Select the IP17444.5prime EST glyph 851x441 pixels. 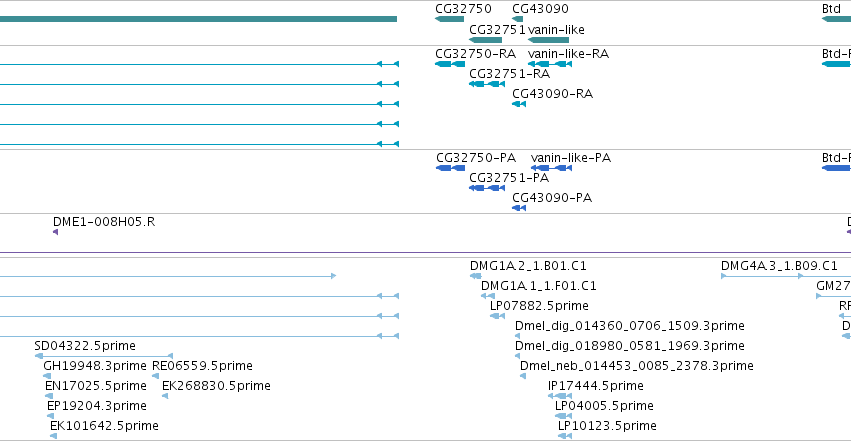[x=560, y=396]
